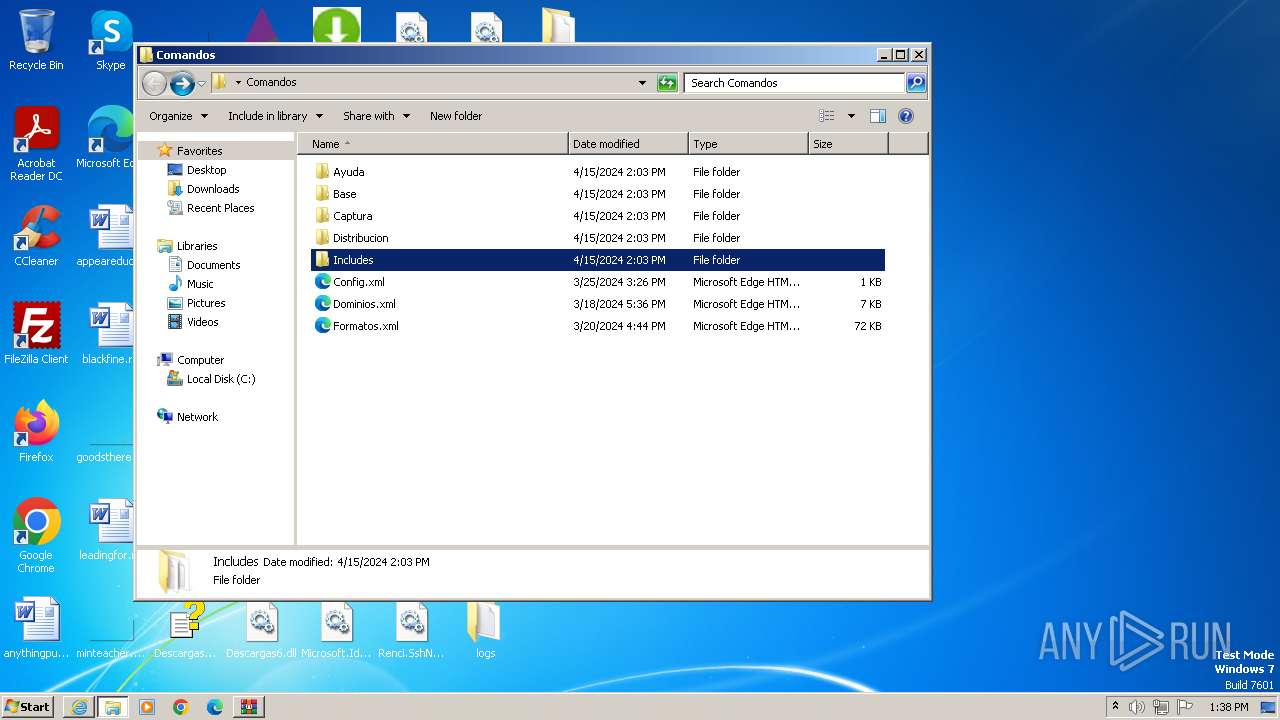Screen dimensions: 1280x720
Task: Click the CCleaner desktop icon
Action: click(x=36, y=236)
